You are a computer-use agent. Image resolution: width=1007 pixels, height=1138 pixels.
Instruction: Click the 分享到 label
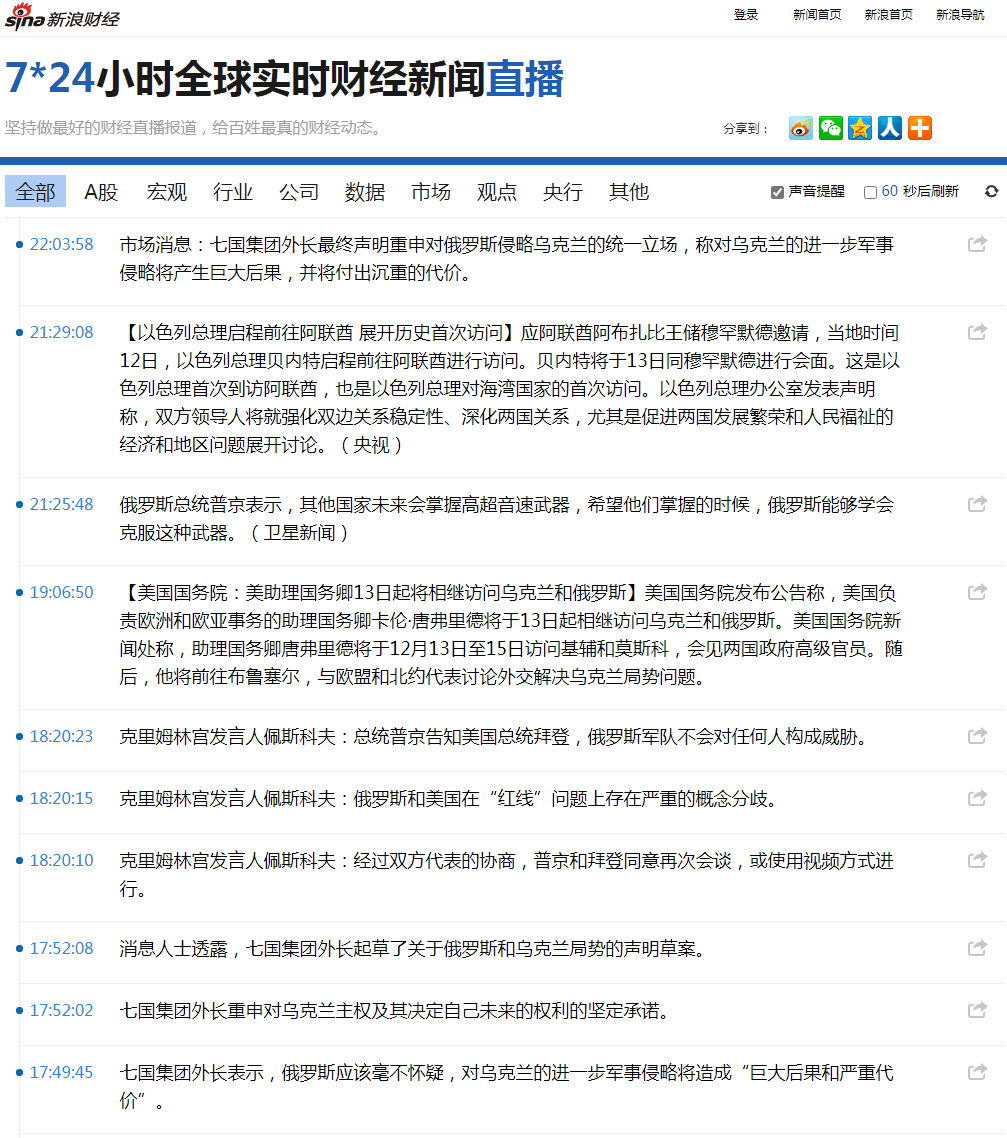click(x=745, y=128)
